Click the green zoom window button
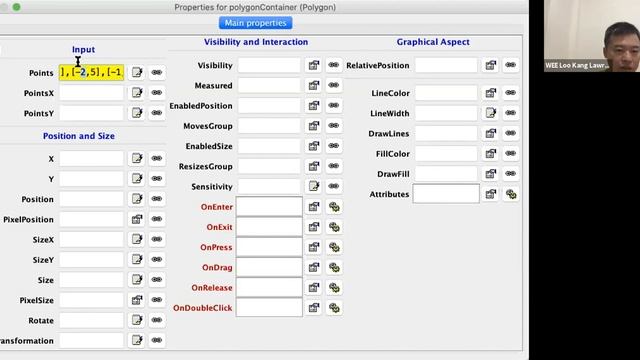 (x=16, y=7)
